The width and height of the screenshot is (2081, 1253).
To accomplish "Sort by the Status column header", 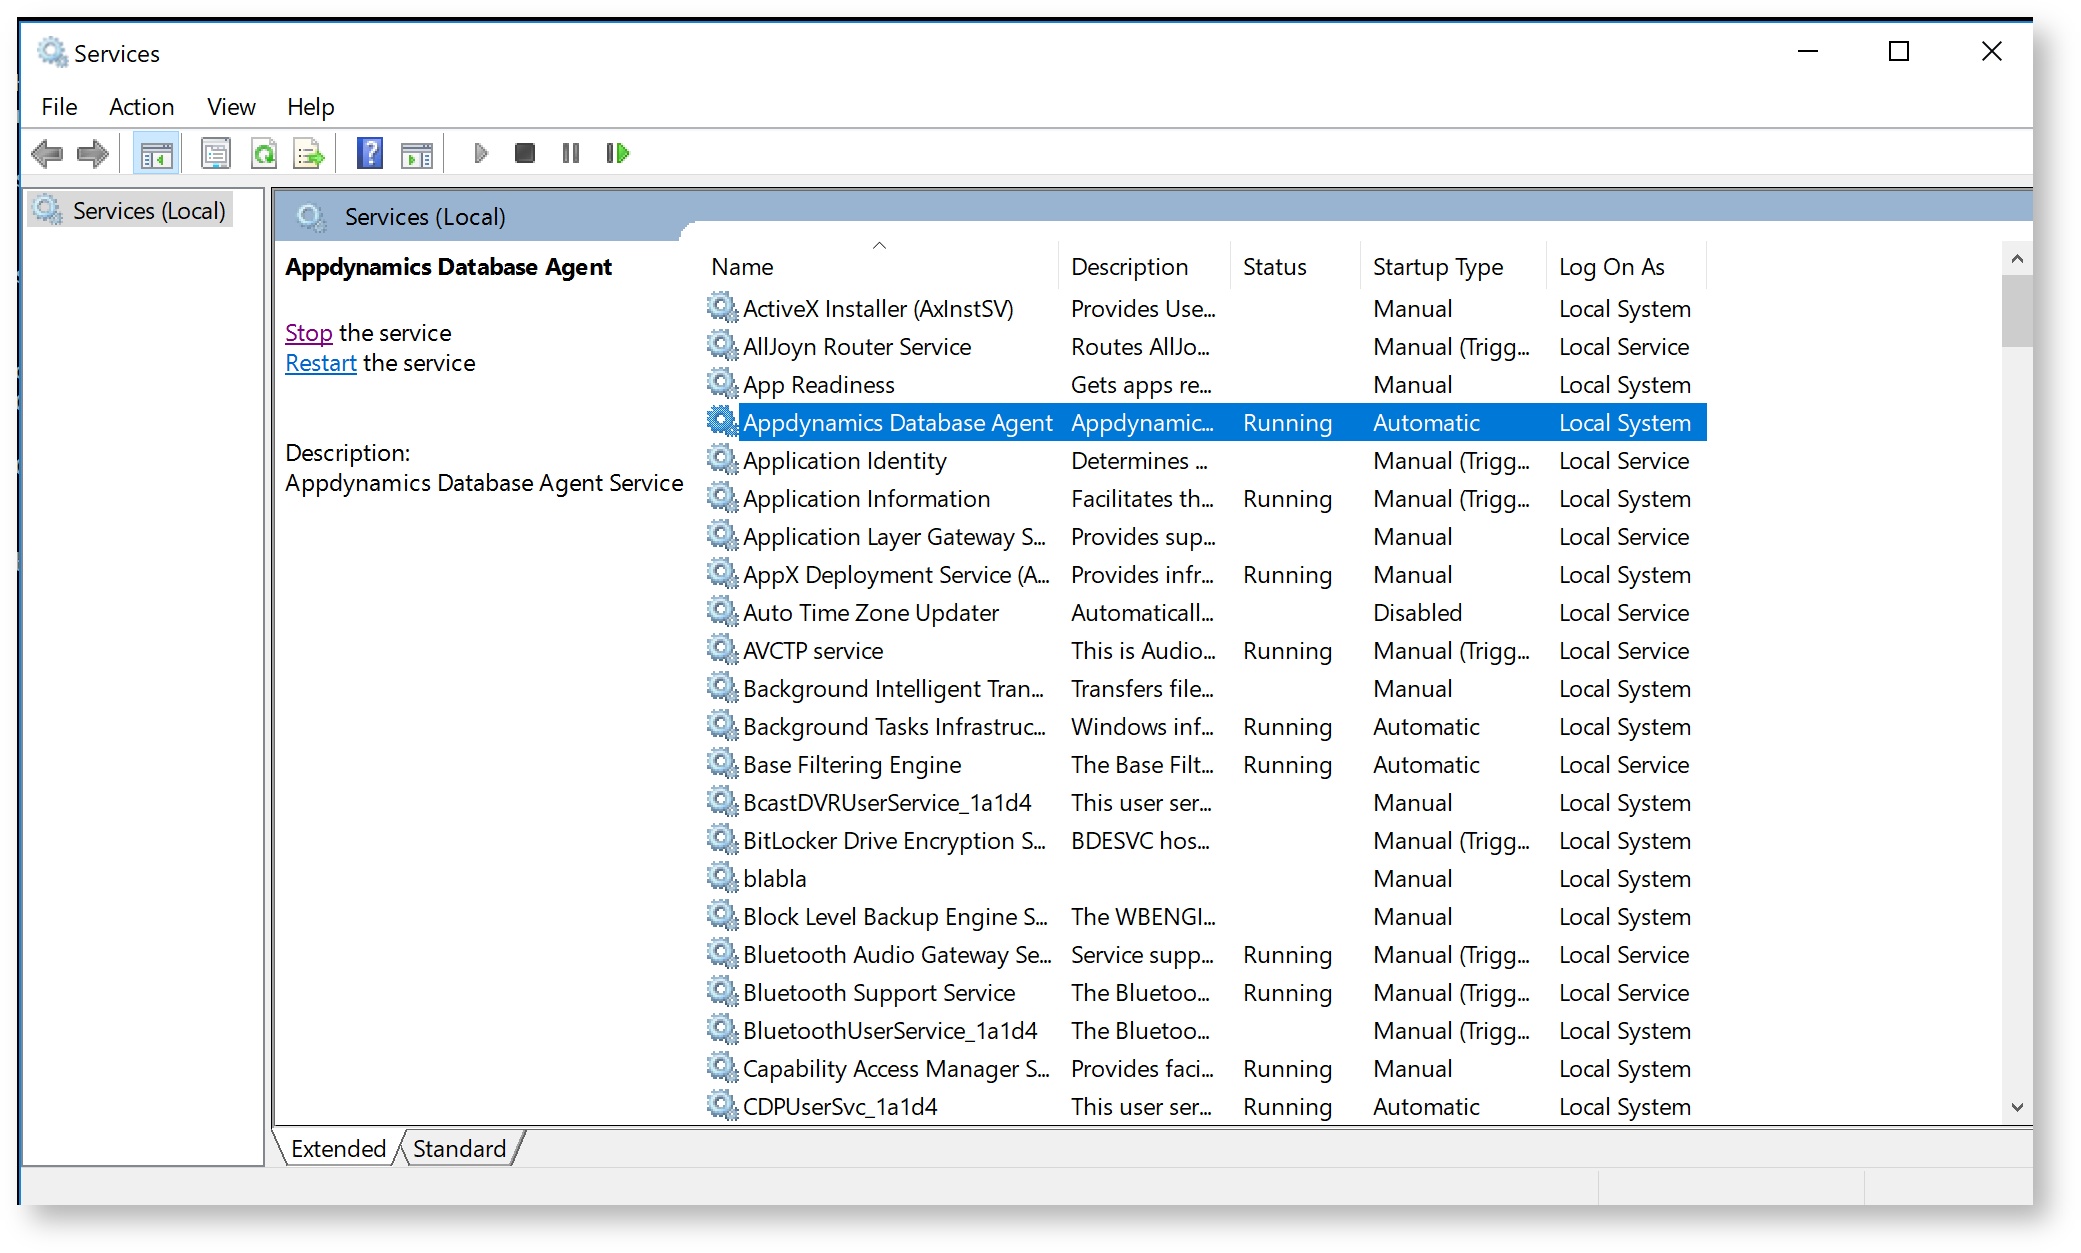I will (x=1295, y=267).
